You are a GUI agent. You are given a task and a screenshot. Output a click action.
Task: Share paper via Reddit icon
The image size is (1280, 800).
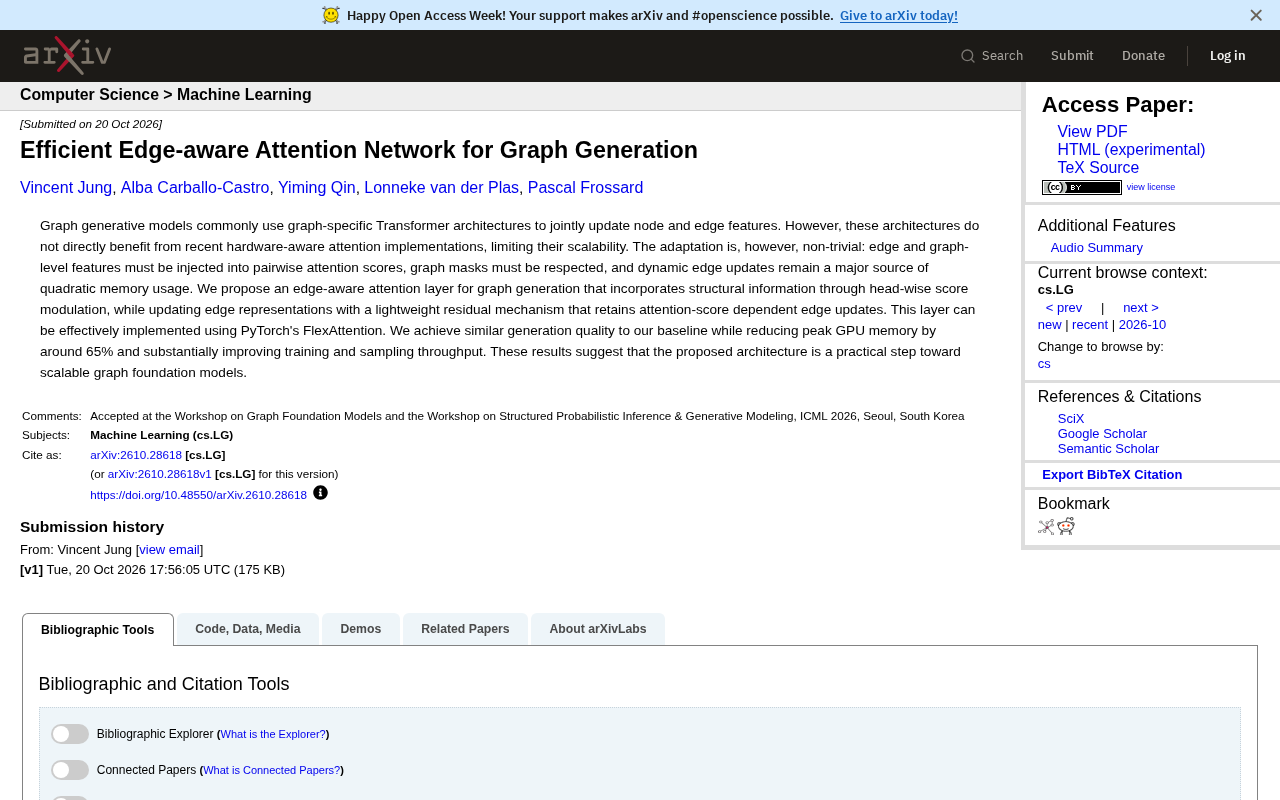coord(1066,527)
